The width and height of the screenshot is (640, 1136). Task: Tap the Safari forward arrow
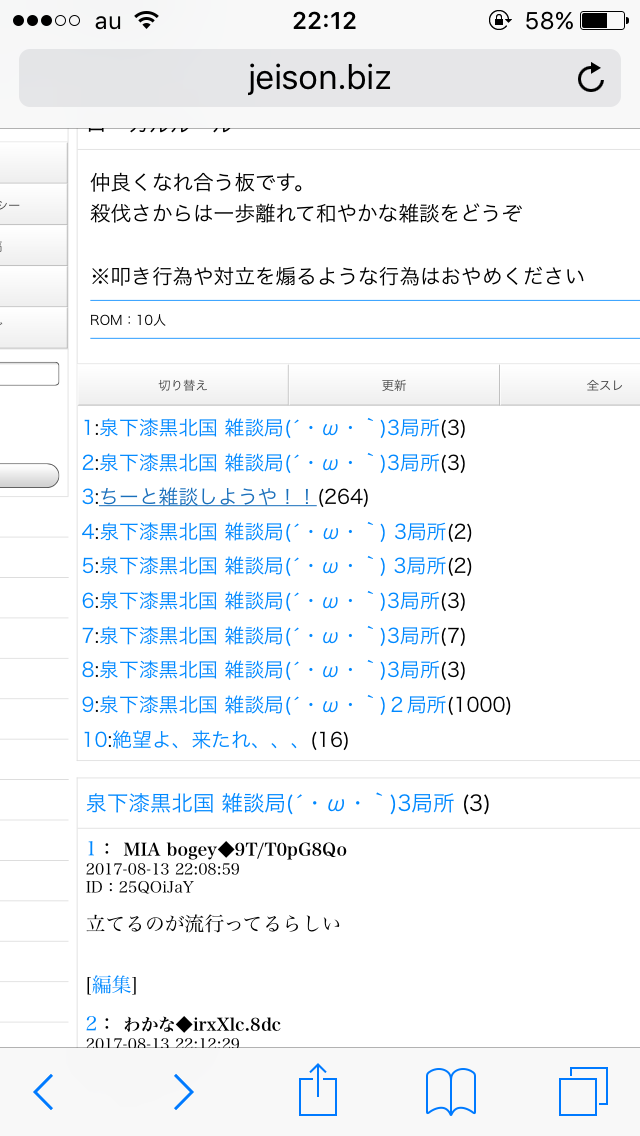click(x=183, y=1091)
